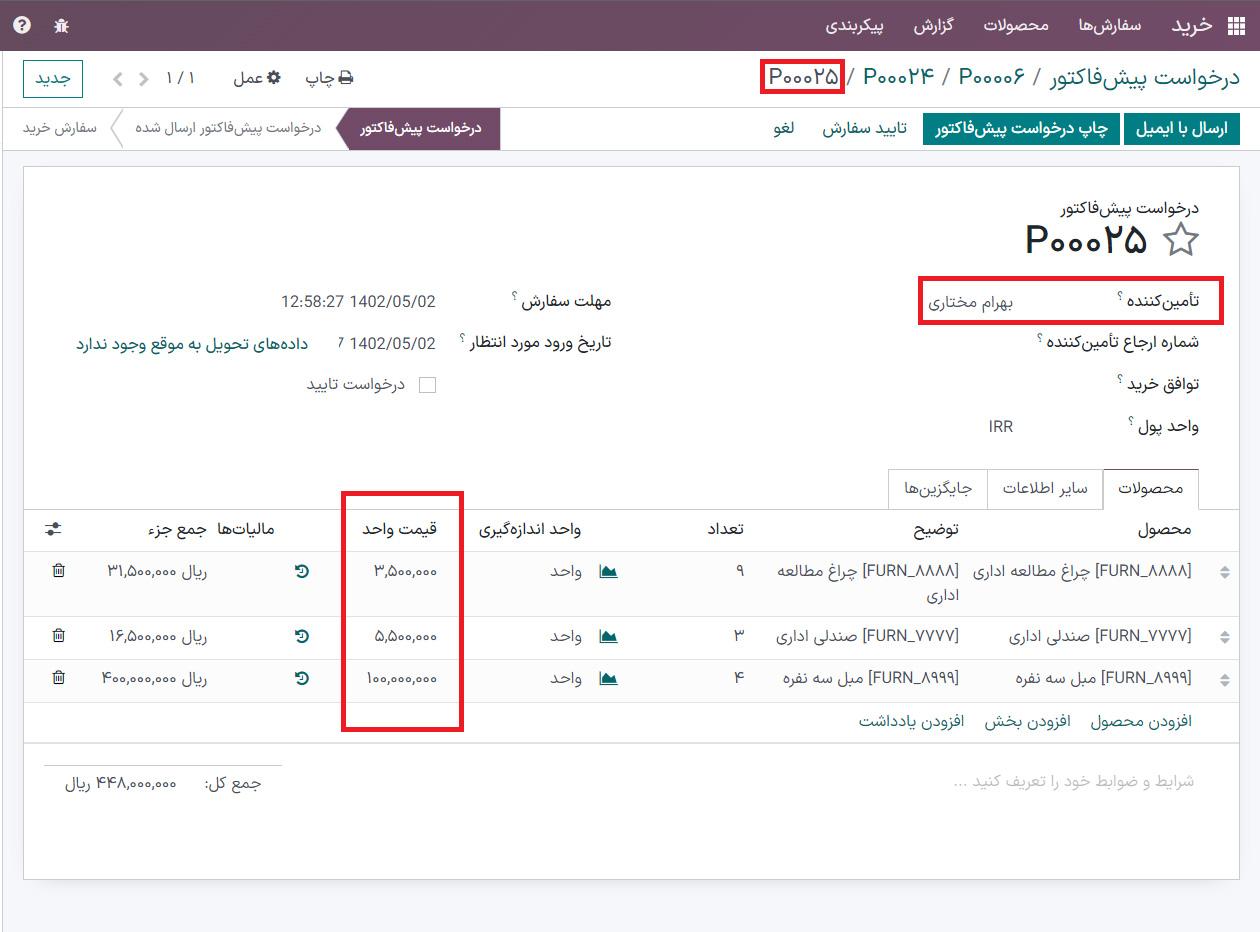Click the افزودن محصول link
The height and width of the screenshot is (932, 1260).
point(1140,721)
